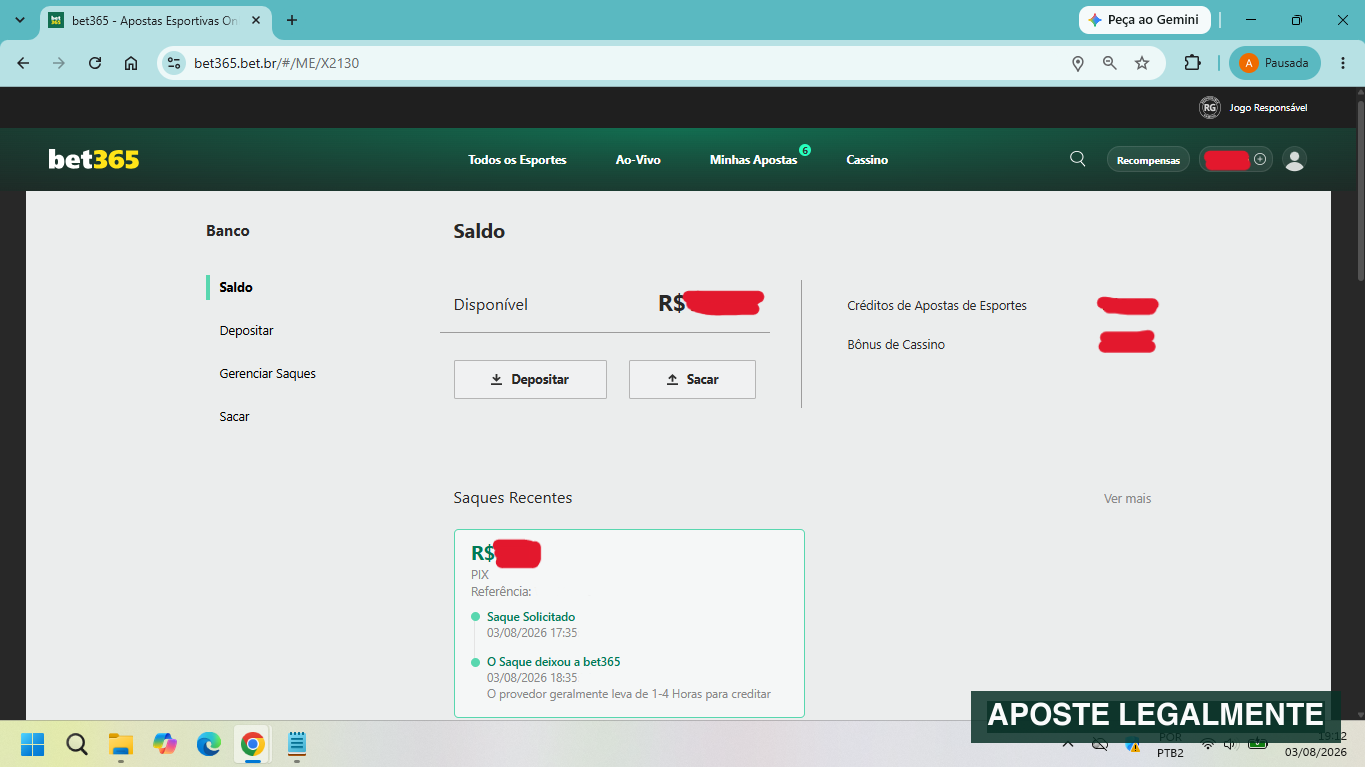Open site information icon in address bar

(174, 63)
